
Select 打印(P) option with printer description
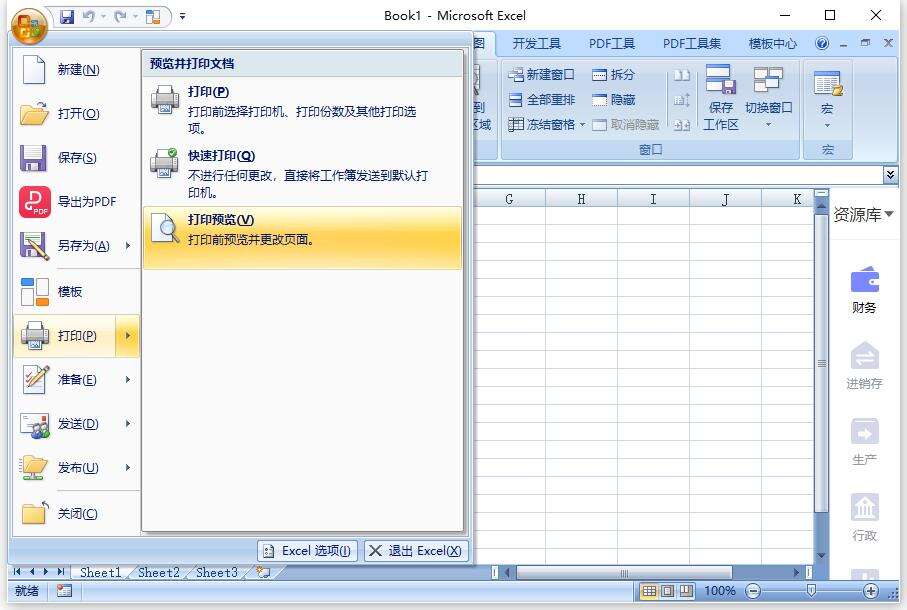[x=302, y=109]
